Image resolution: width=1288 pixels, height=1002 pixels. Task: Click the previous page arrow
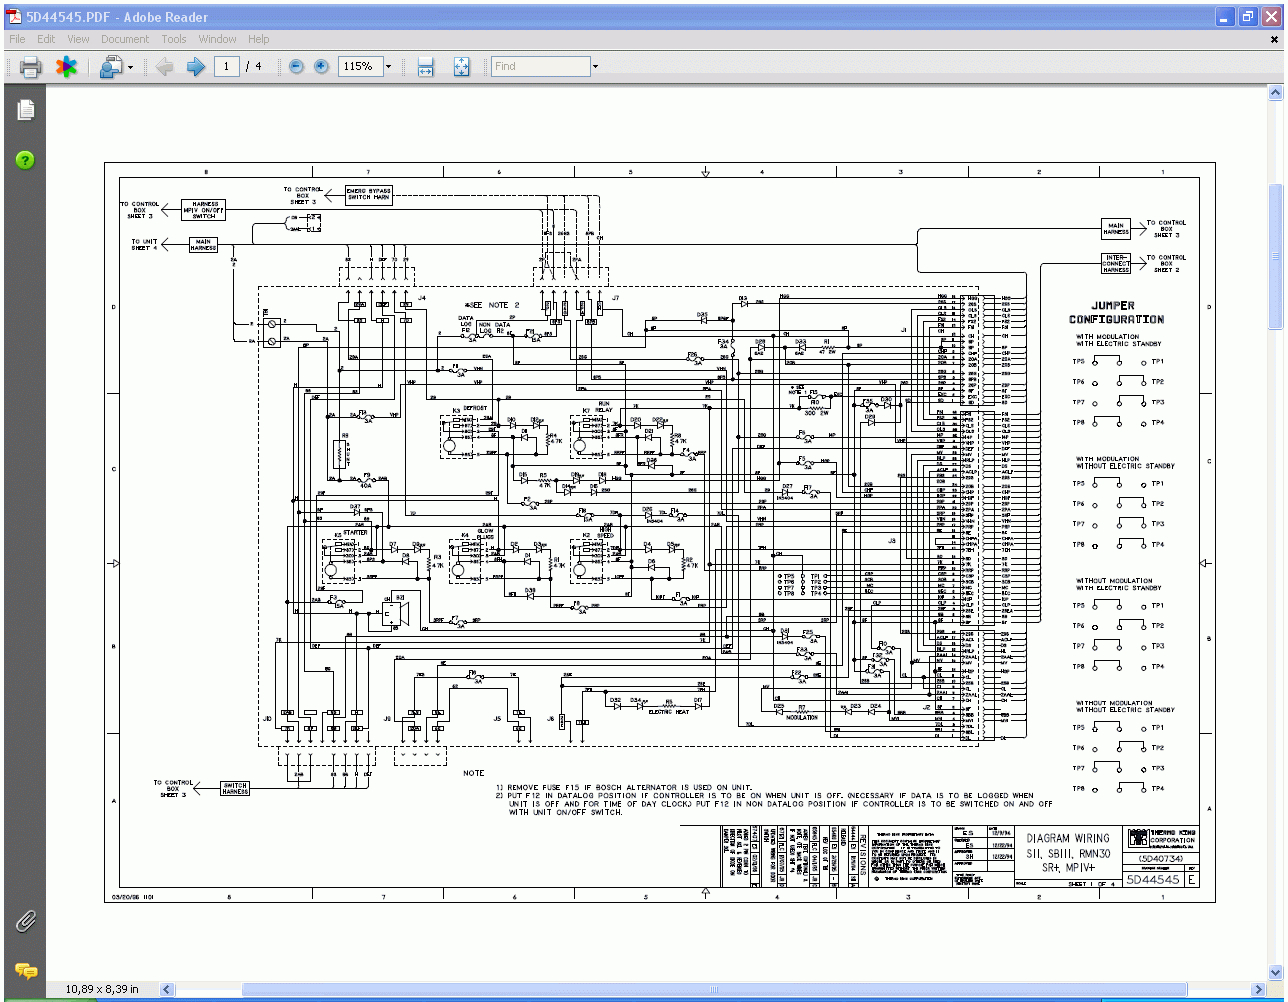coord(164,67)
